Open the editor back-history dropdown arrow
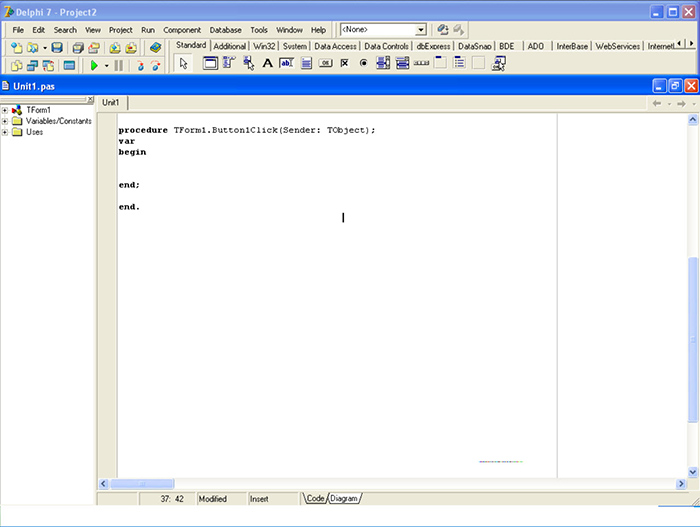The width and height of the screenshot is (700, 527). (669, 104)
